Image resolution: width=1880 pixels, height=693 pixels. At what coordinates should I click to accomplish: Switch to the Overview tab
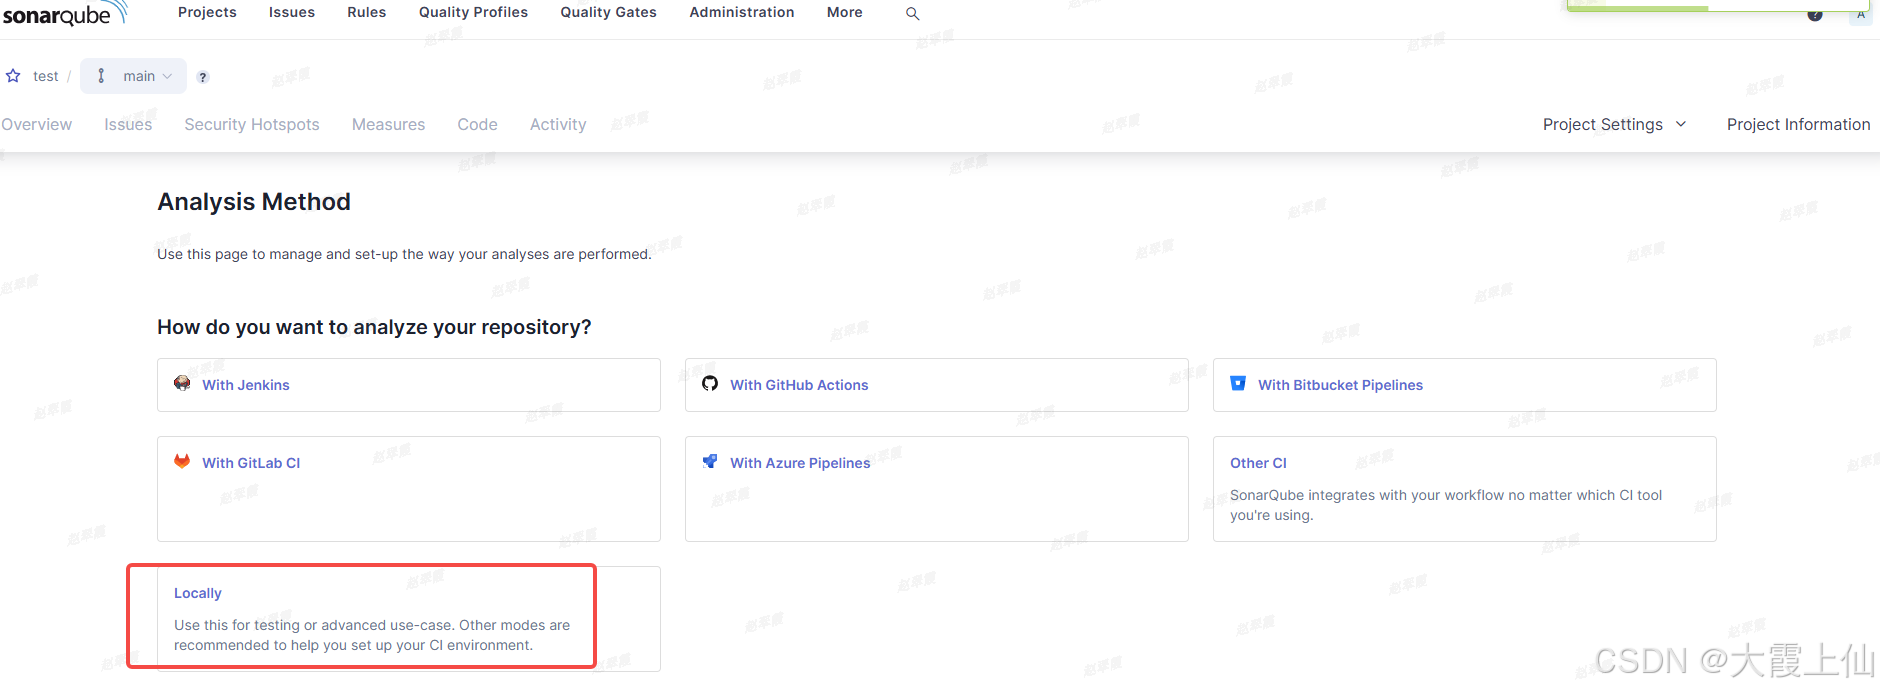[37, 124]
